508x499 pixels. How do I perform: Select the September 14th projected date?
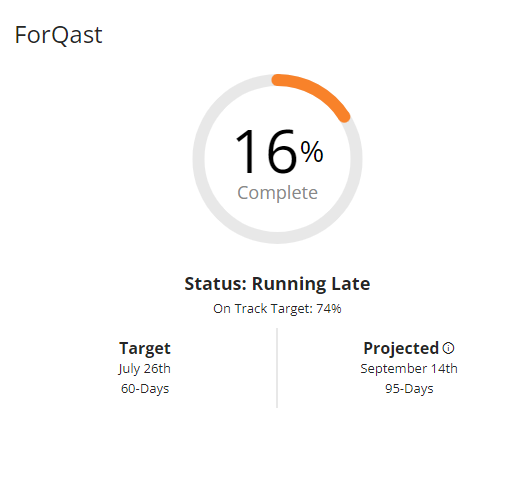[409, 369]
